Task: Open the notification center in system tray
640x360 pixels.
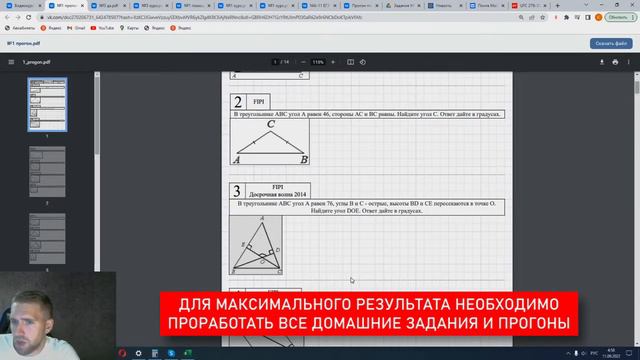Action: pyautogui.click(x=629, y=353)
